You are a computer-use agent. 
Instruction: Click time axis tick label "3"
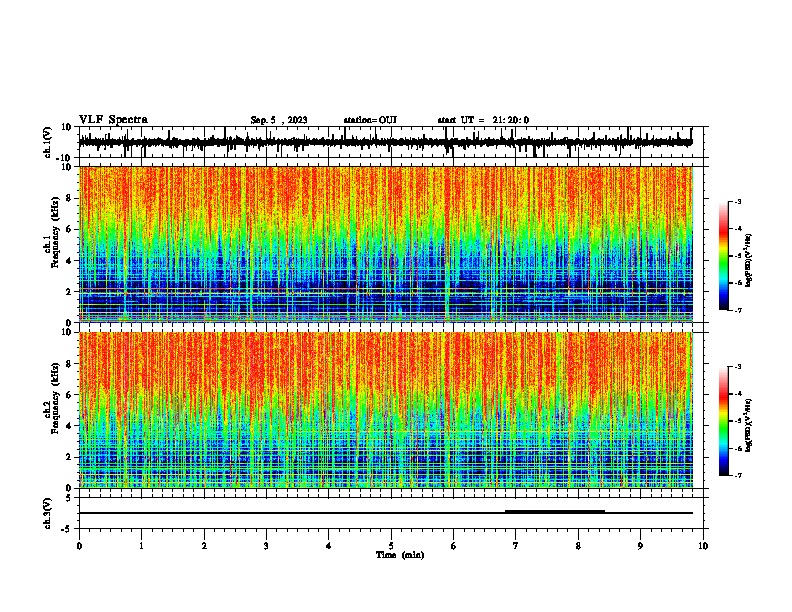pyautogui.click(x=266, y=546)
